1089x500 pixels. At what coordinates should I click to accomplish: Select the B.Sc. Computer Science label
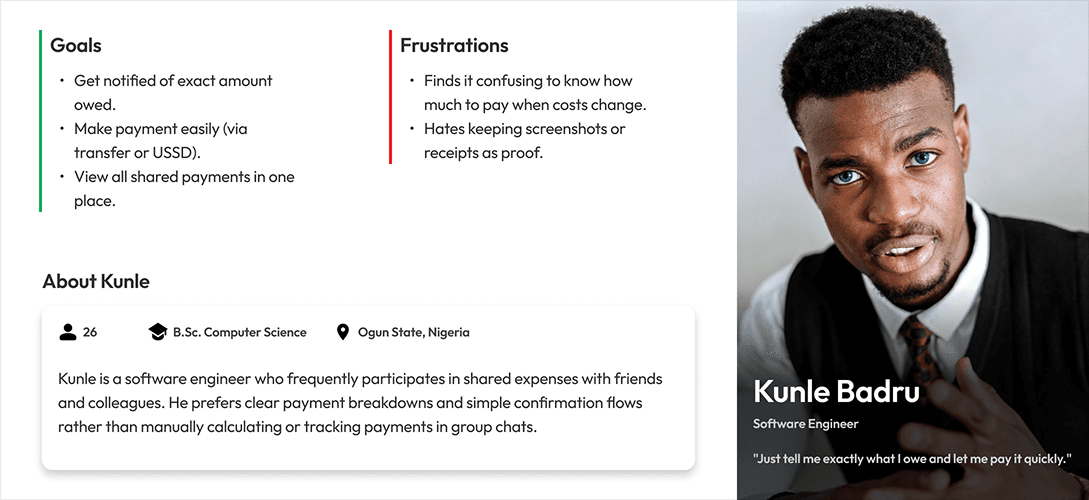pos(239,332)
